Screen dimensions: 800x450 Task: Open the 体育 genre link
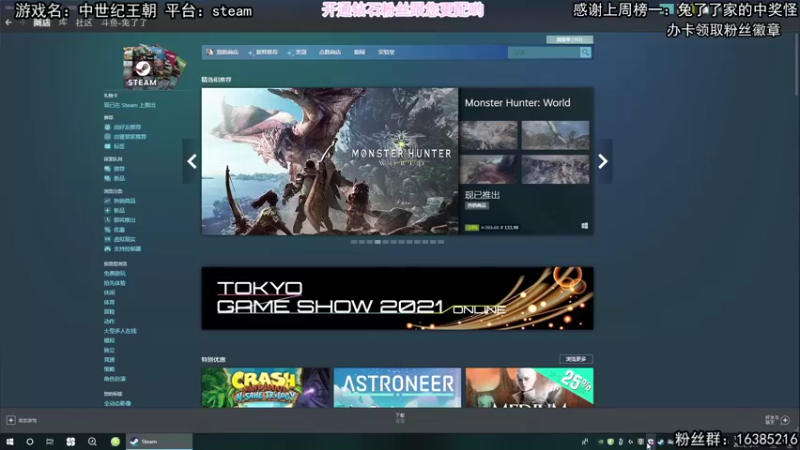109,303
